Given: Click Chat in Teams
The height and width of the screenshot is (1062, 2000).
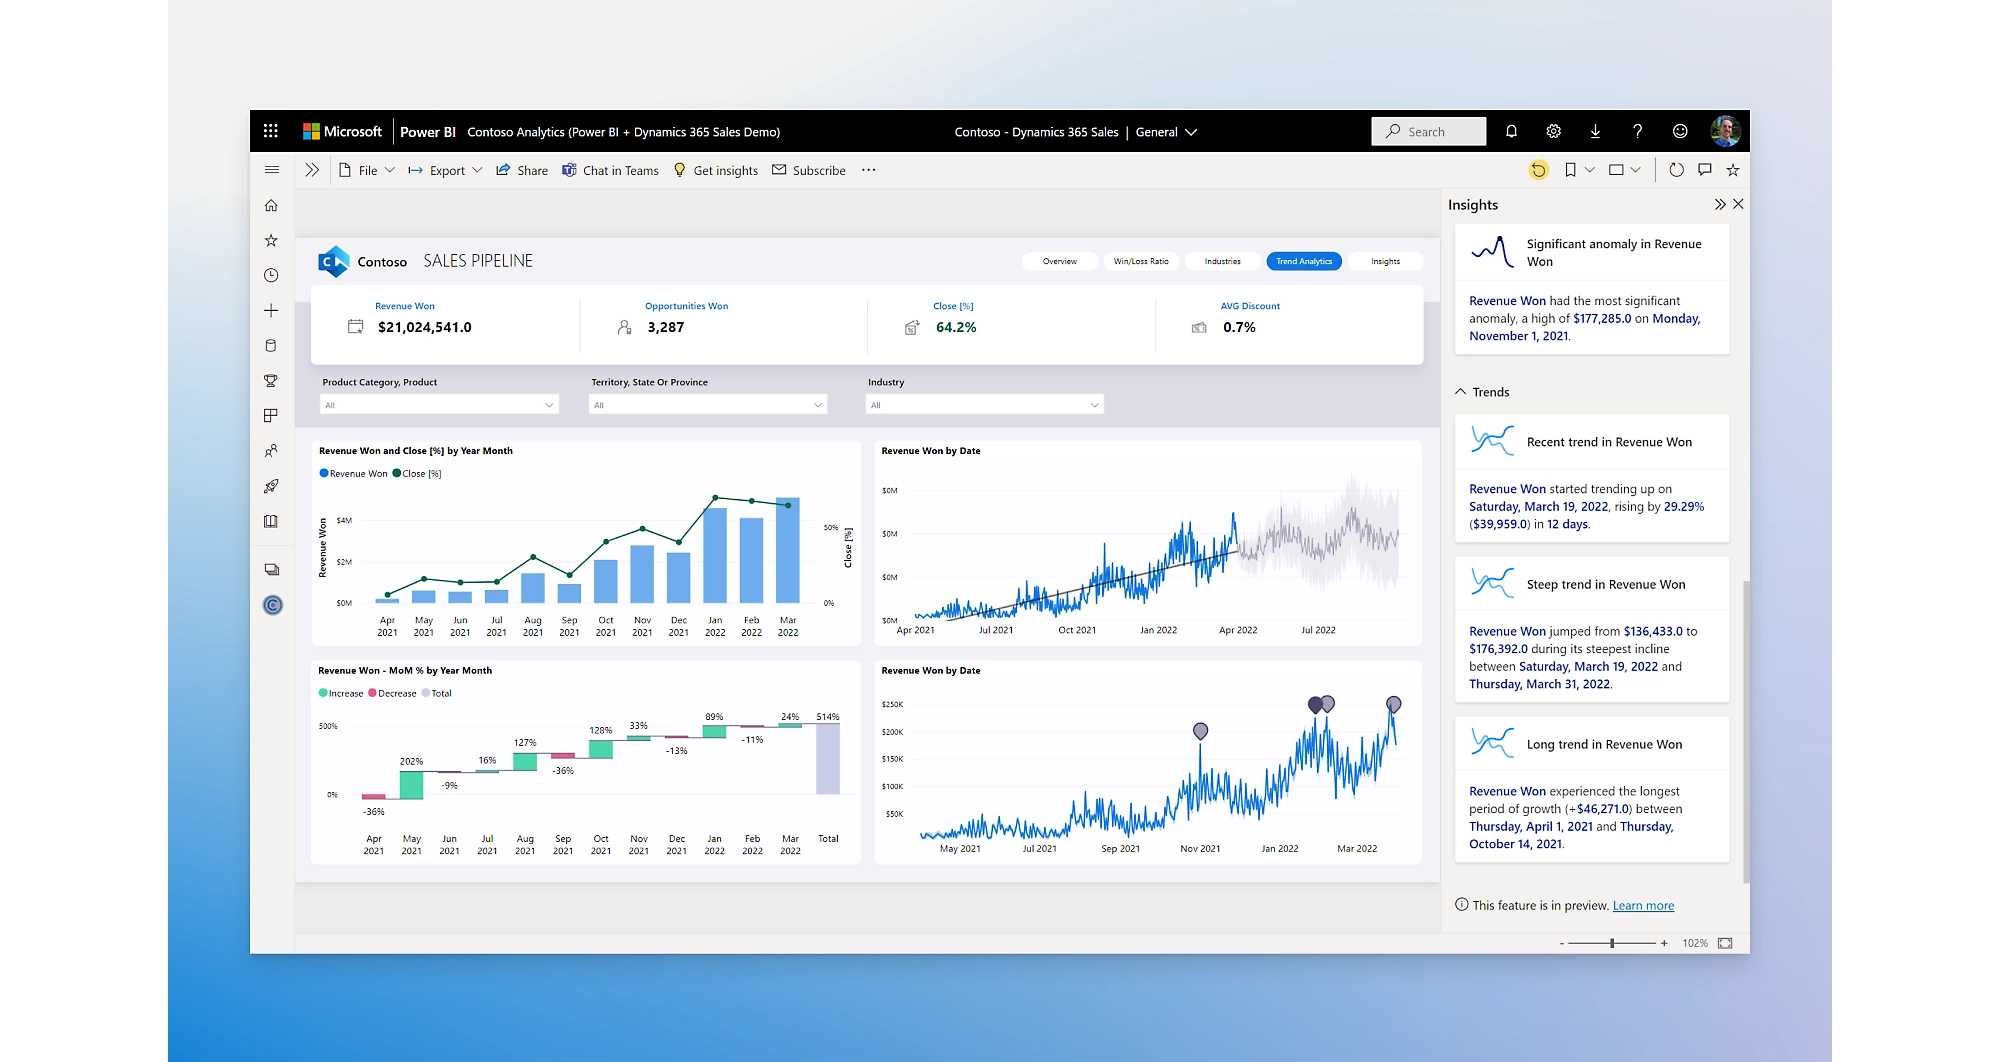Looking at the screenshot, I should click(610, 170).
